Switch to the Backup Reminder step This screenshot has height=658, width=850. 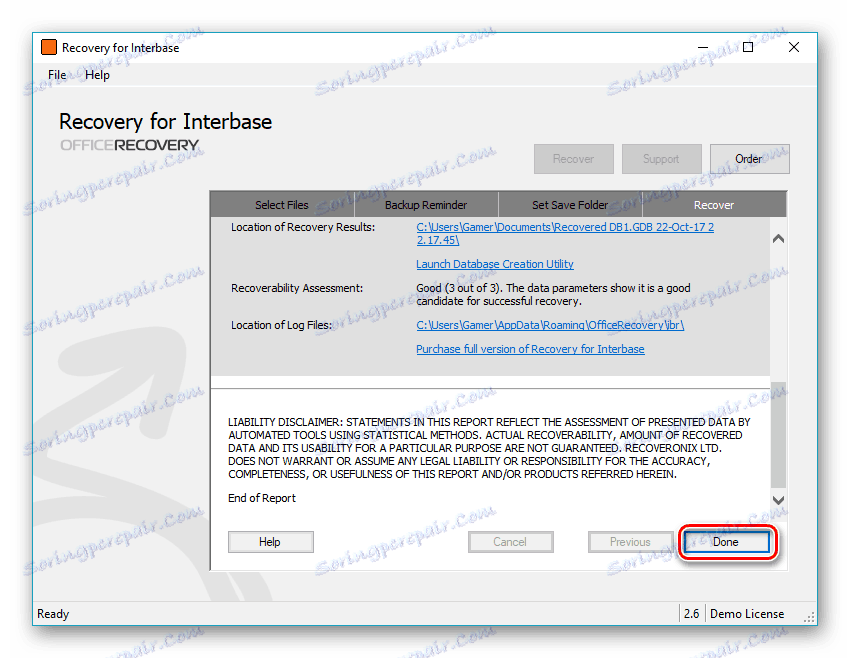point(426,205)
